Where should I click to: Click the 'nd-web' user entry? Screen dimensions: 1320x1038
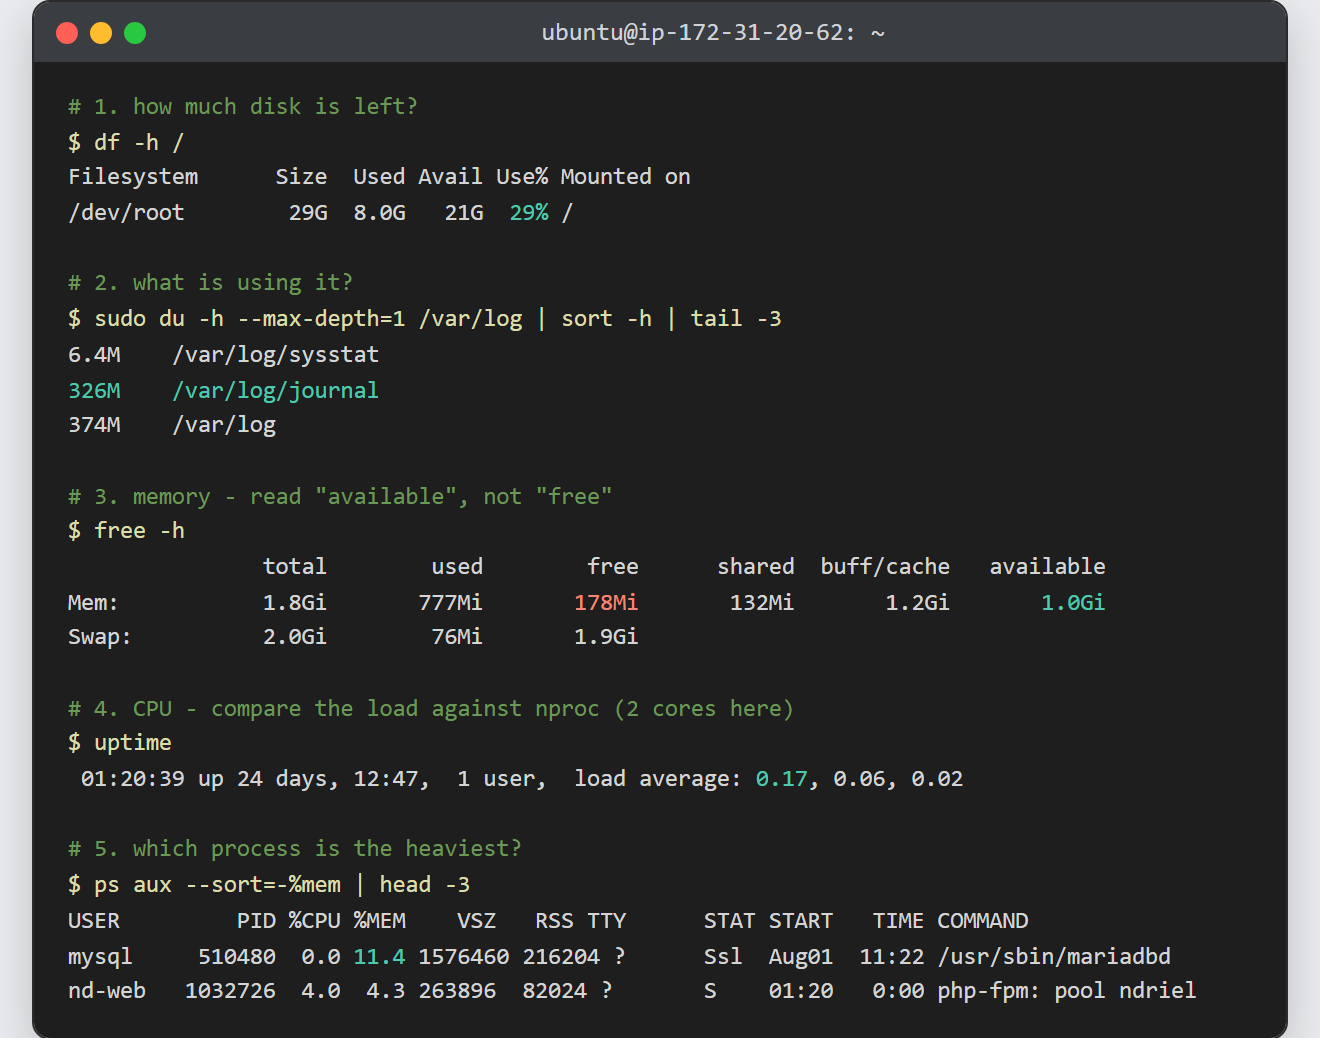pos(107,991)
